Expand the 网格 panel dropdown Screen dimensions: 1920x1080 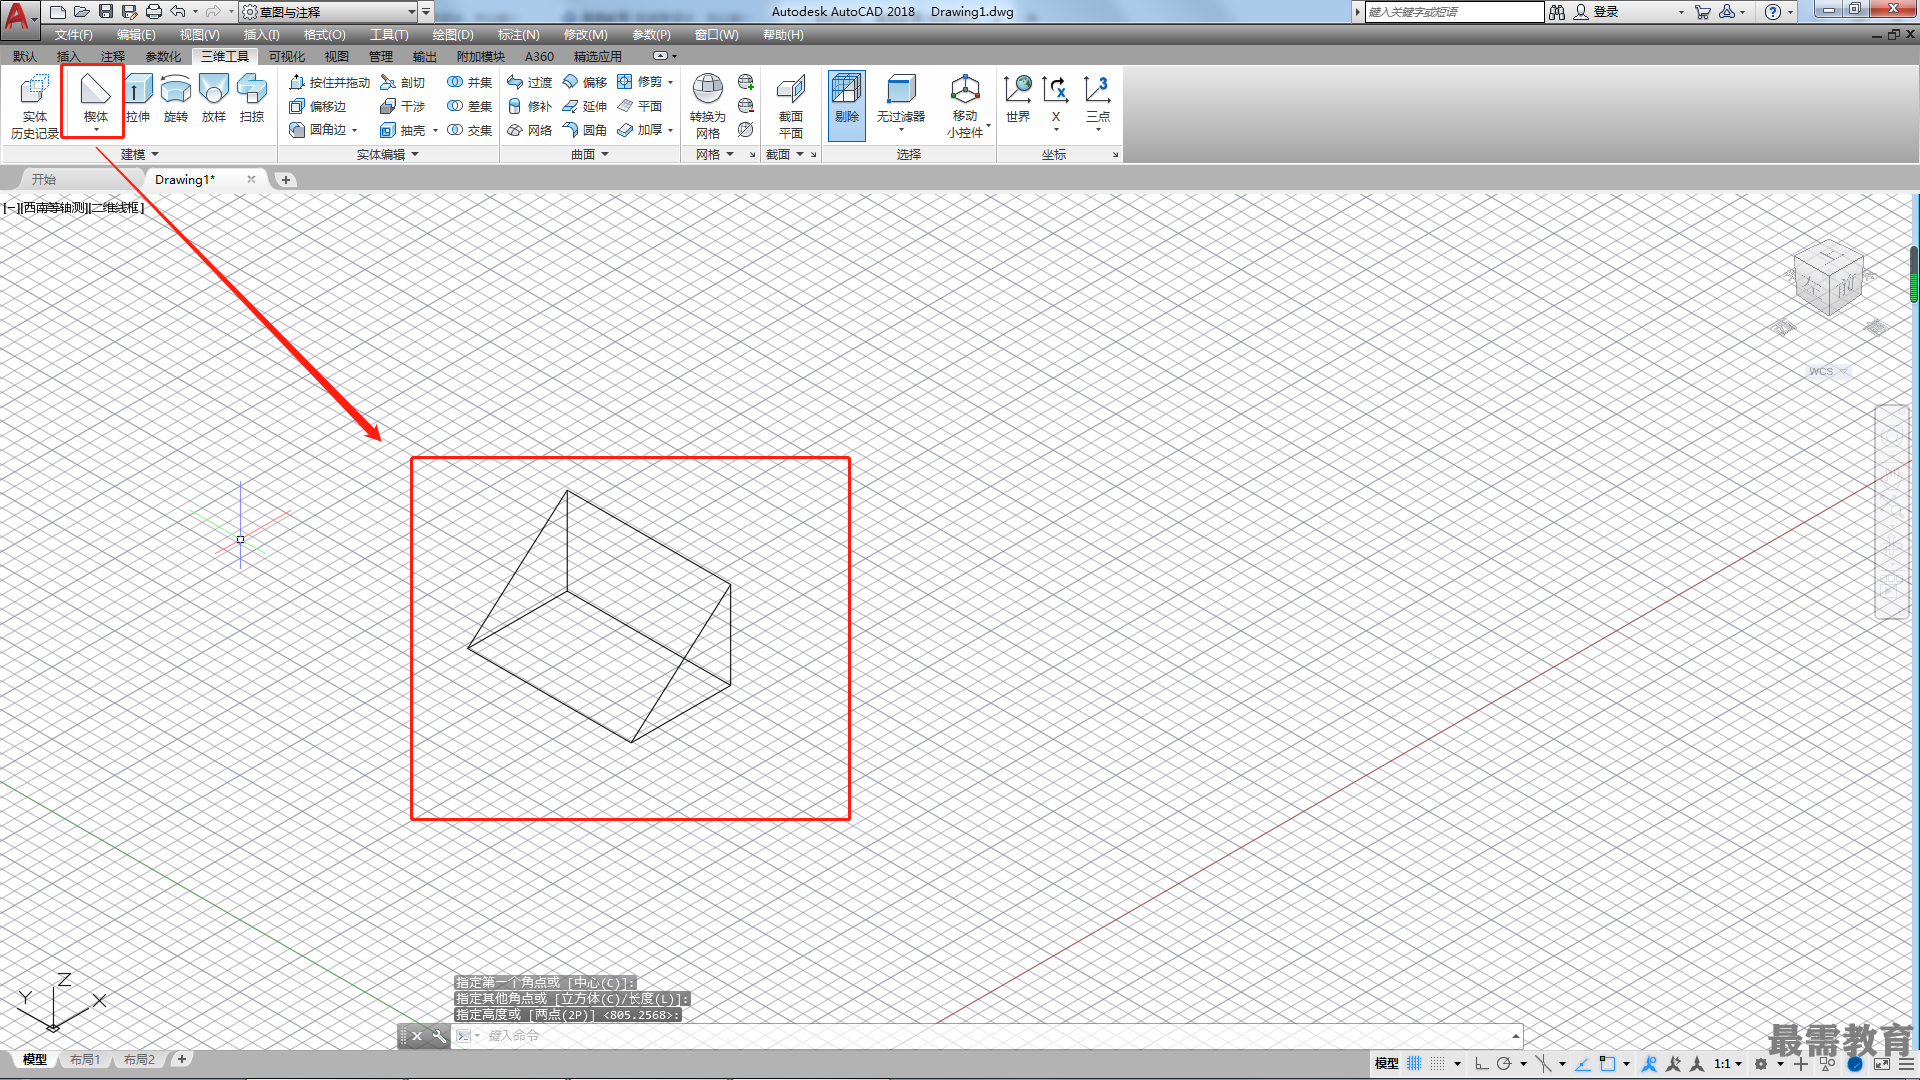point(715,154)
